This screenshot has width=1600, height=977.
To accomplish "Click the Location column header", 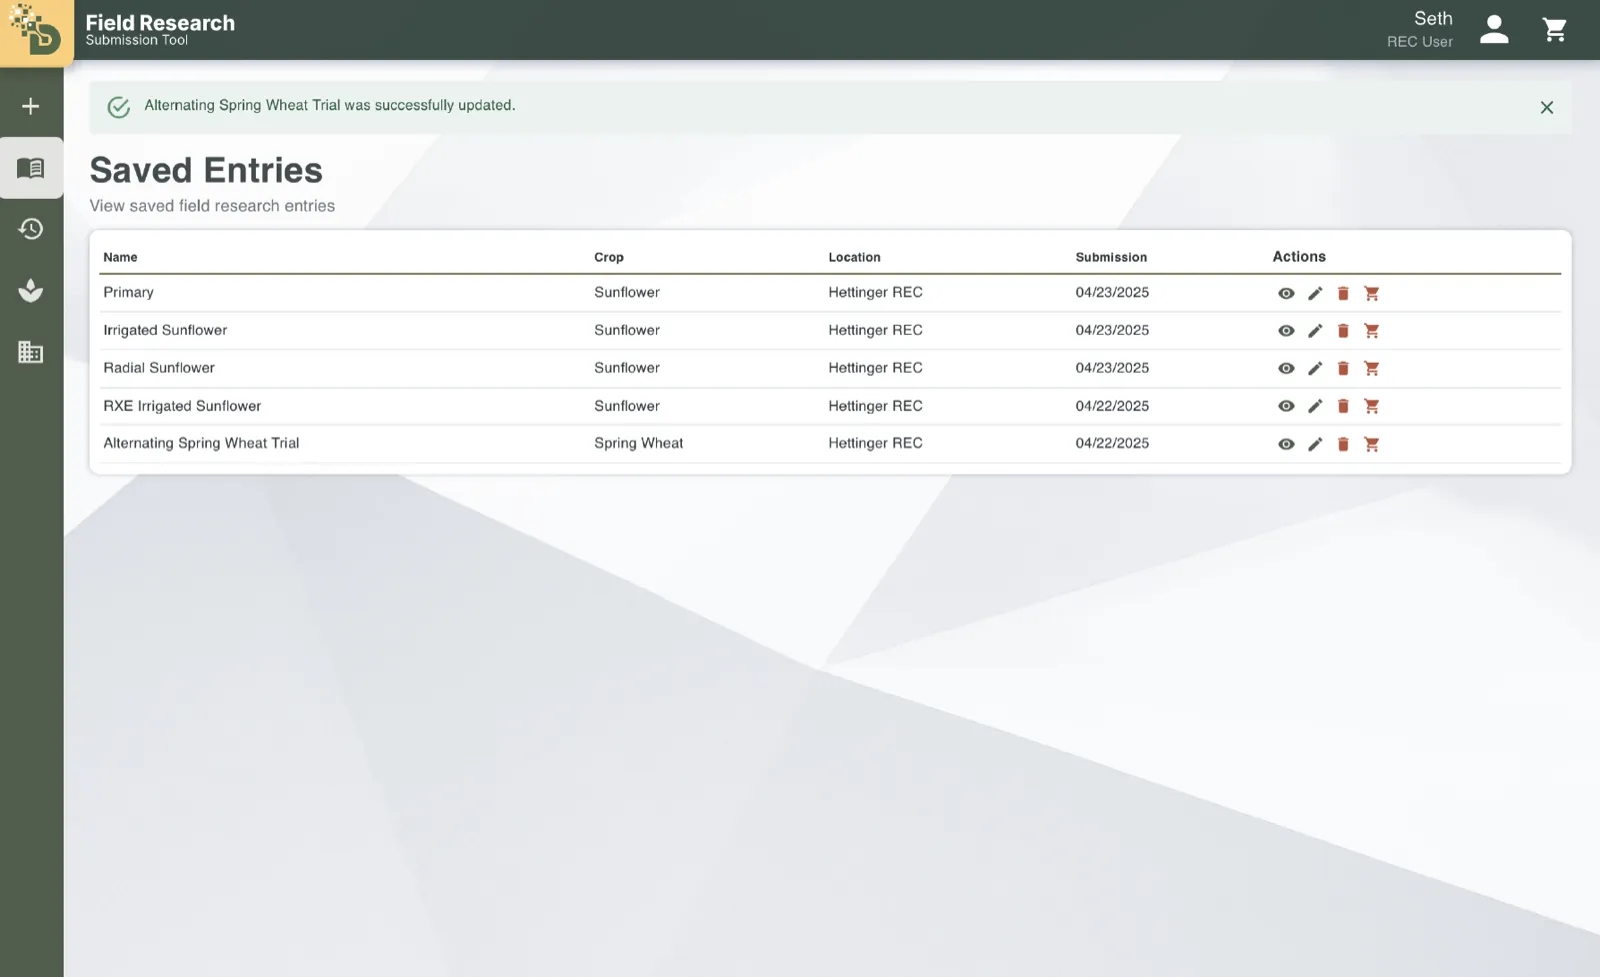I will tap(854, 257).
